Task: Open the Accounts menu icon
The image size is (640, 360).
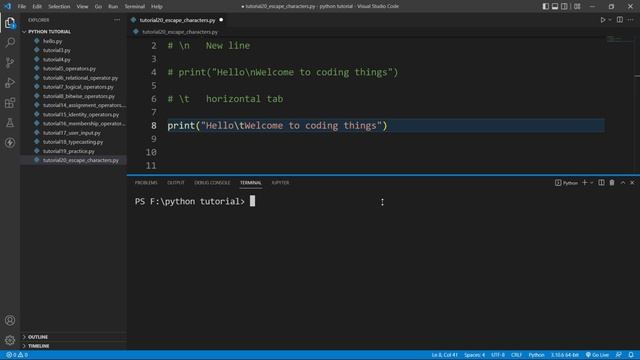Action: coord(10,320)
